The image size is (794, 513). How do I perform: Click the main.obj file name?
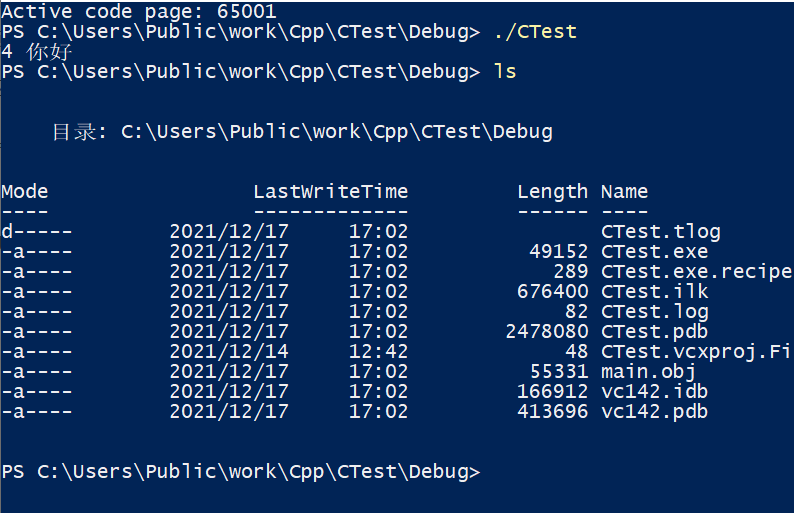click(x=648, y=372)
